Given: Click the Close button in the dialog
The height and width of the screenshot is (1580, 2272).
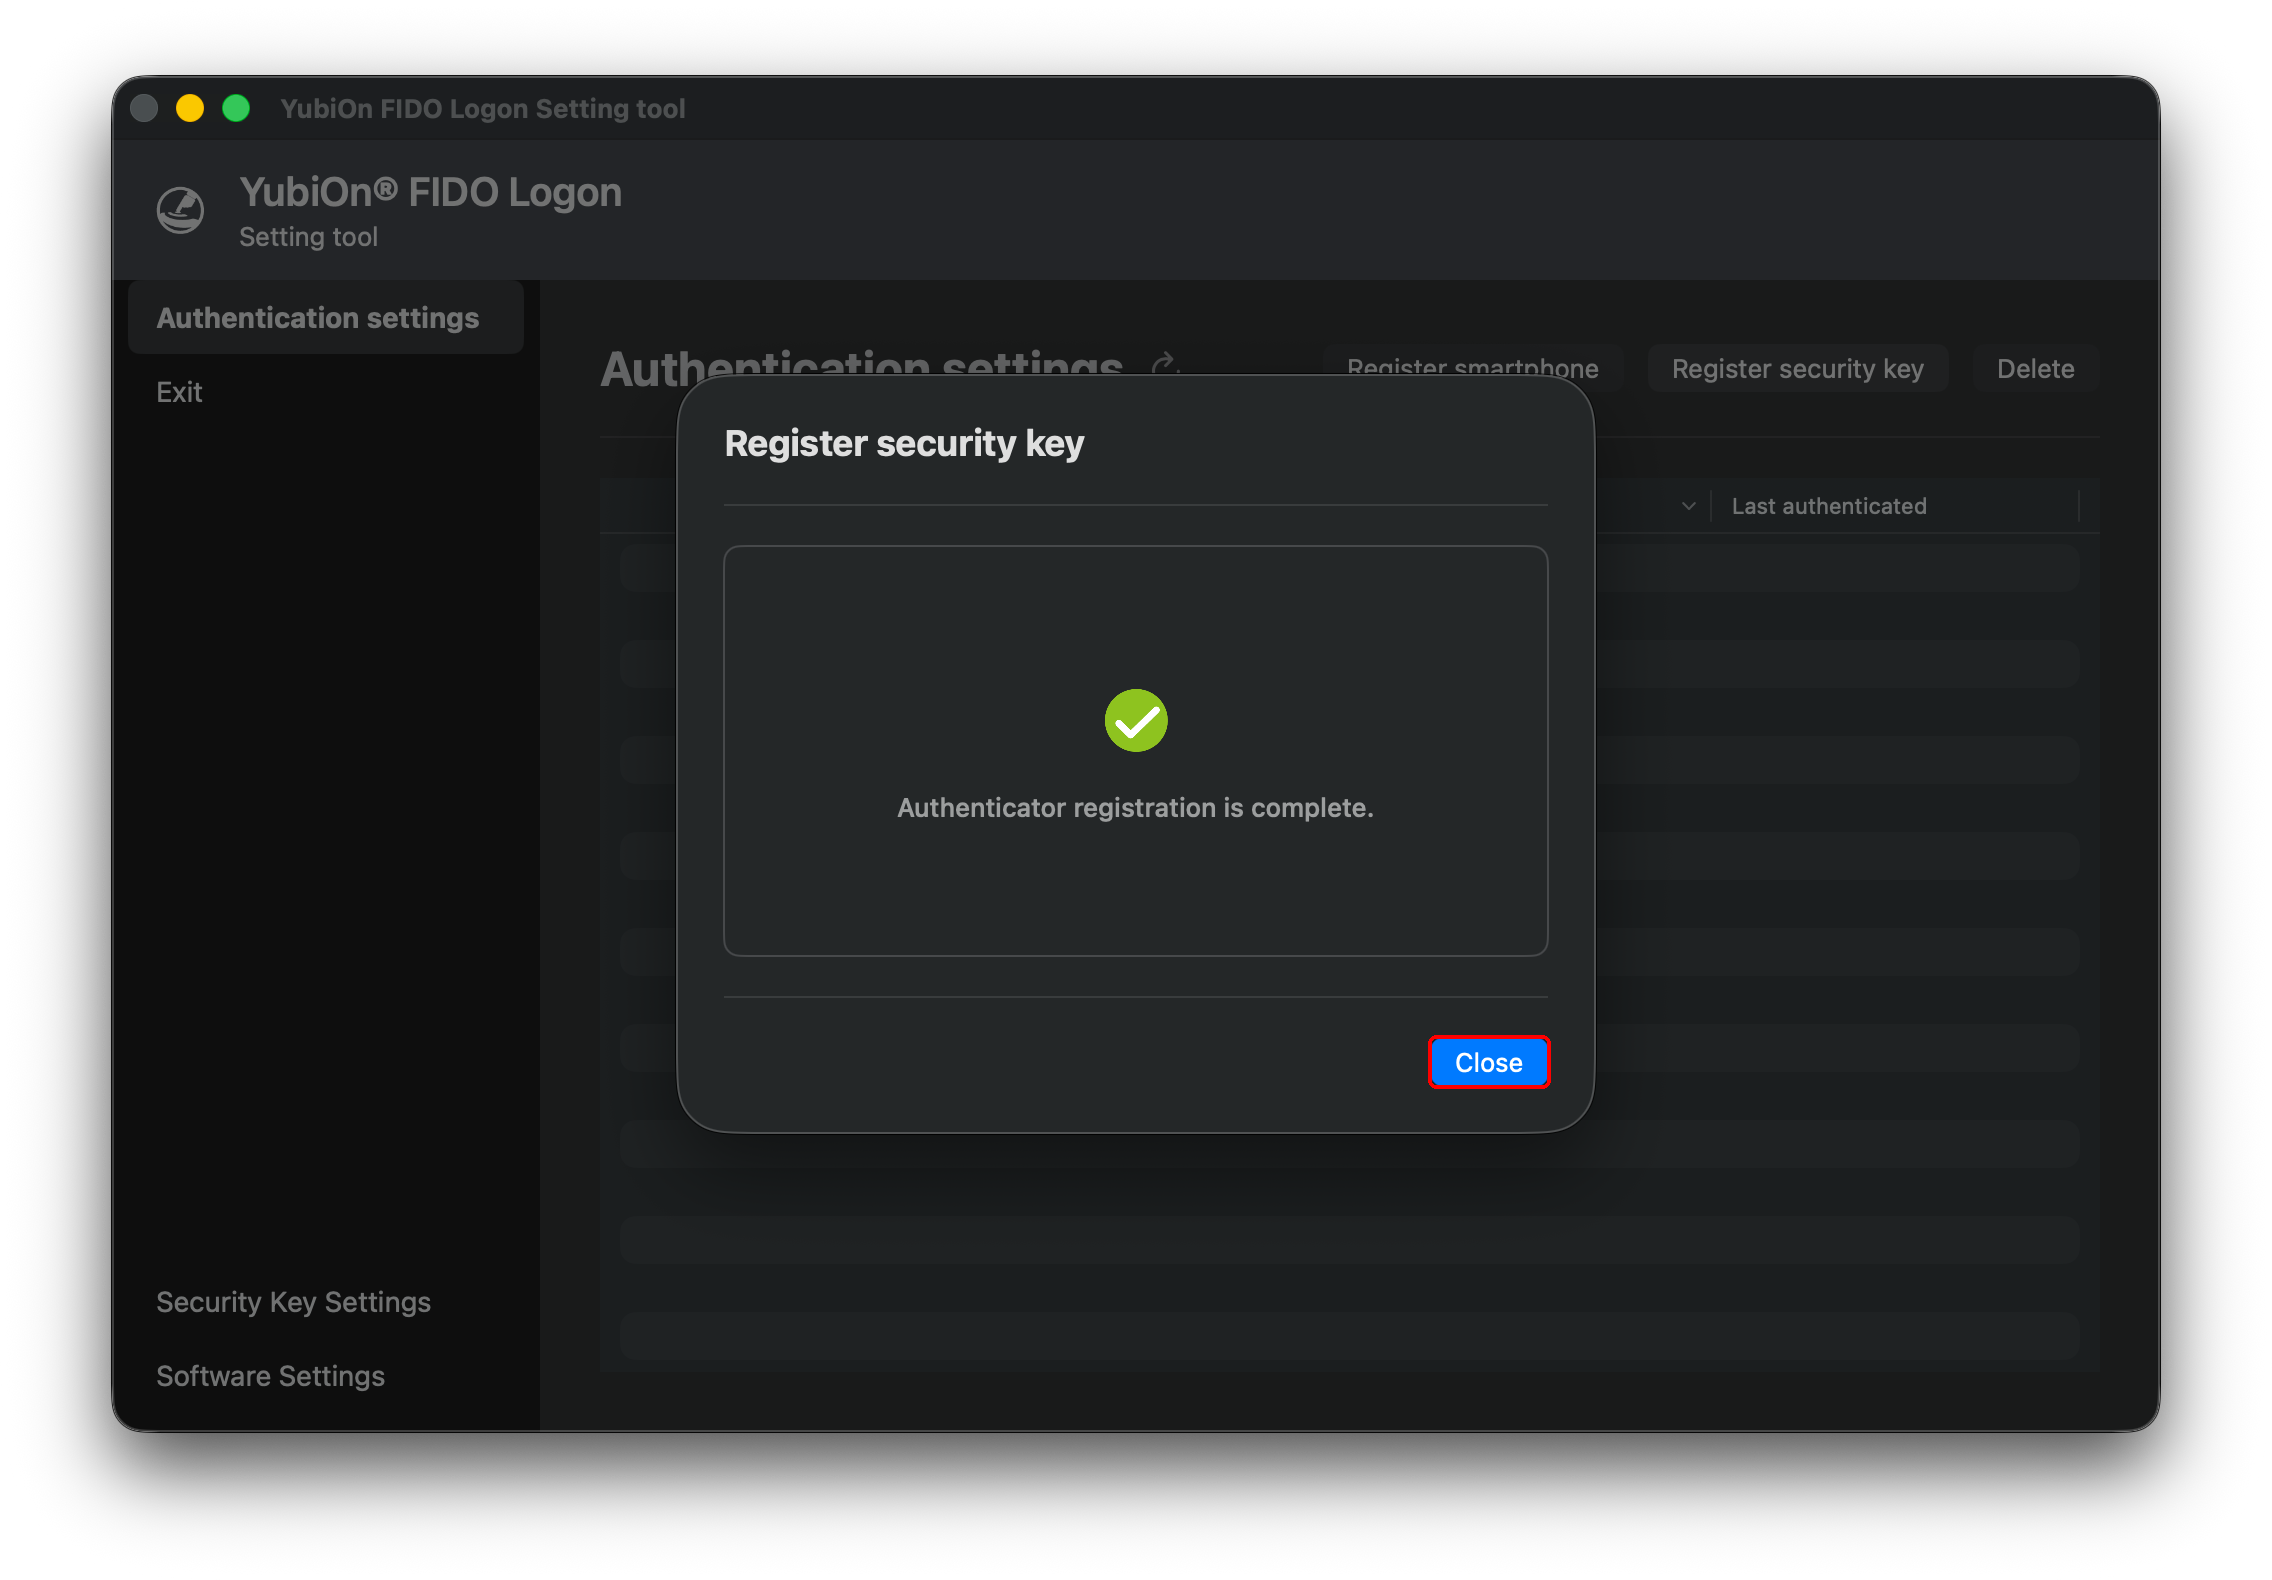Looking at the screenshot, I should (x=1488, y=1062).
